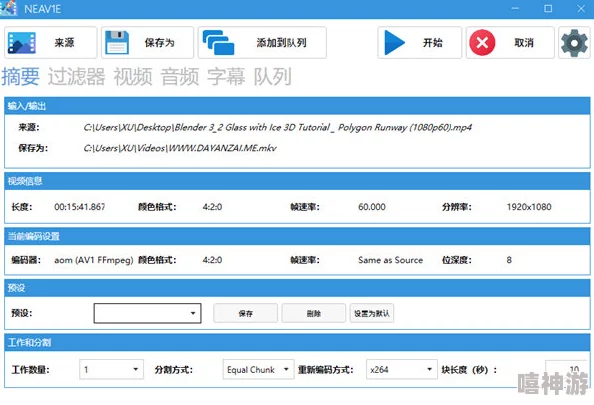Click the 保存 preset save button

(x=245, y=313)
